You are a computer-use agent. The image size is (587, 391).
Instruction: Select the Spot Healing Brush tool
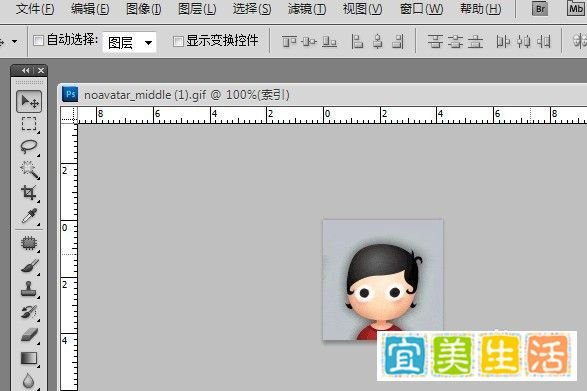pyautogui.click(x=29, y=243)
